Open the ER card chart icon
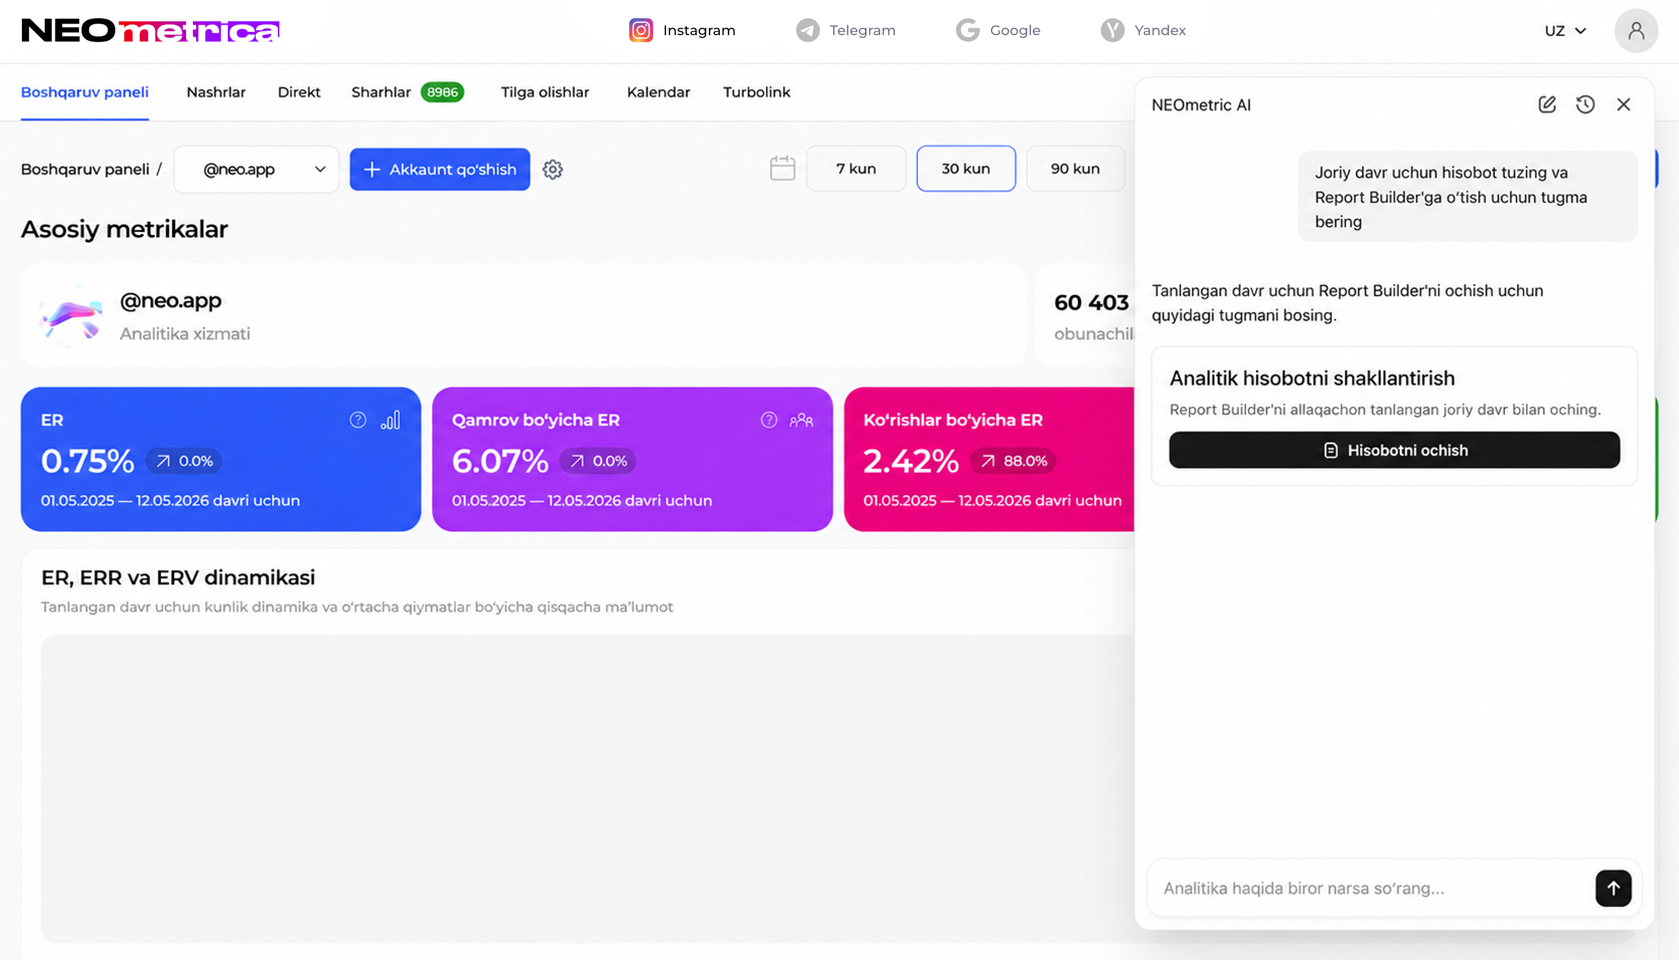This screenshot has width=1679, height=960. coord(390,420)
